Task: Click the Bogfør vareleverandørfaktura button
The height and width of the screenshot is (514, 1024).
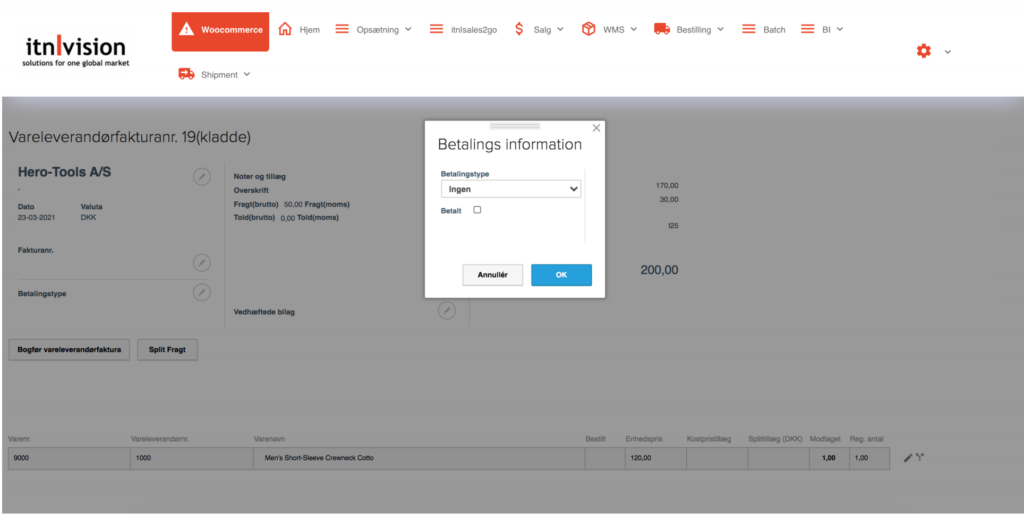Action: 69,350
